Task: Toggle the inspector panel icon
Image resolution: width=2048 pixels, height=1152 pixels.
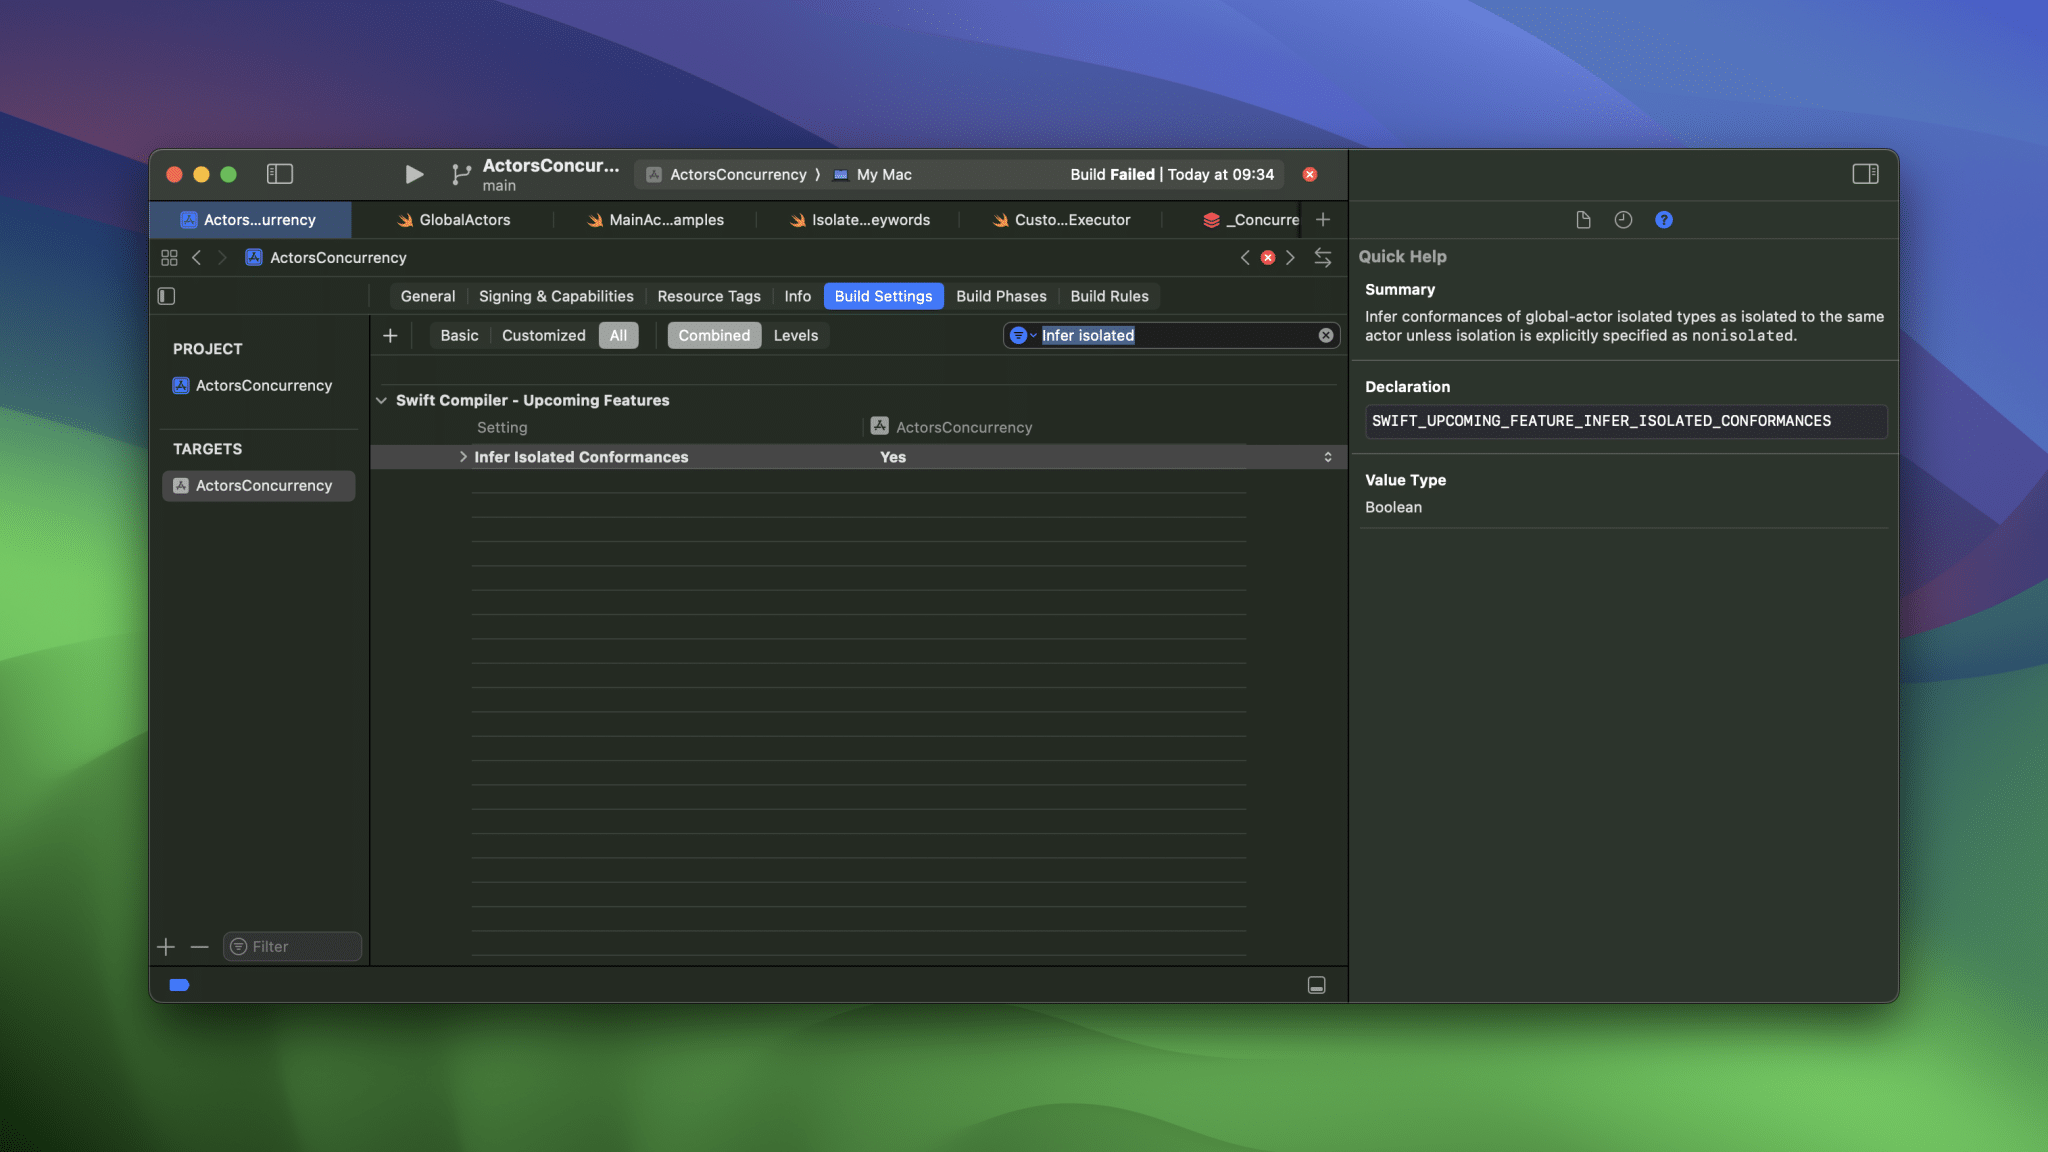Action: [x=1865, y=174]
